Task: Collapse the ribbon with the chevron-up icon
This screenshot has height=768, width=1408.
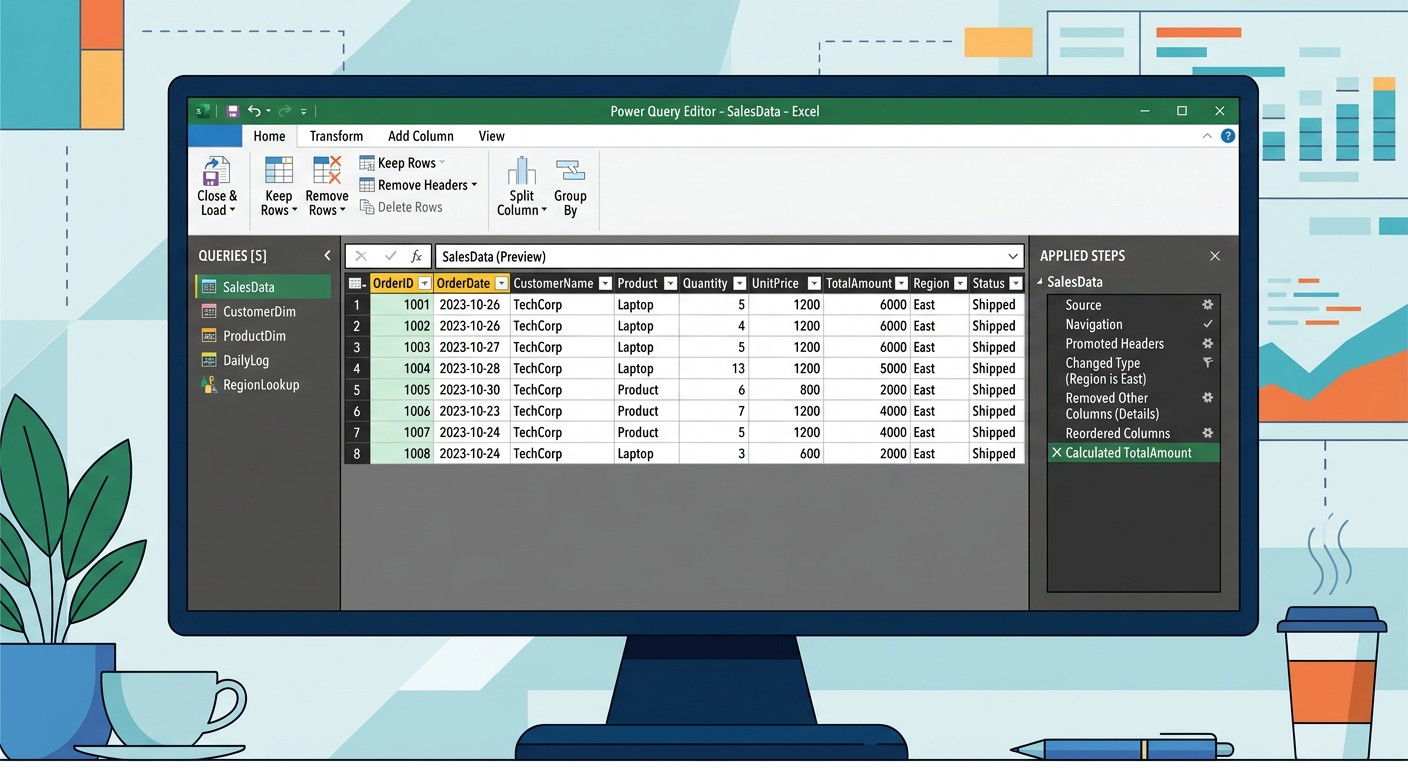Action: [1207, 136]
